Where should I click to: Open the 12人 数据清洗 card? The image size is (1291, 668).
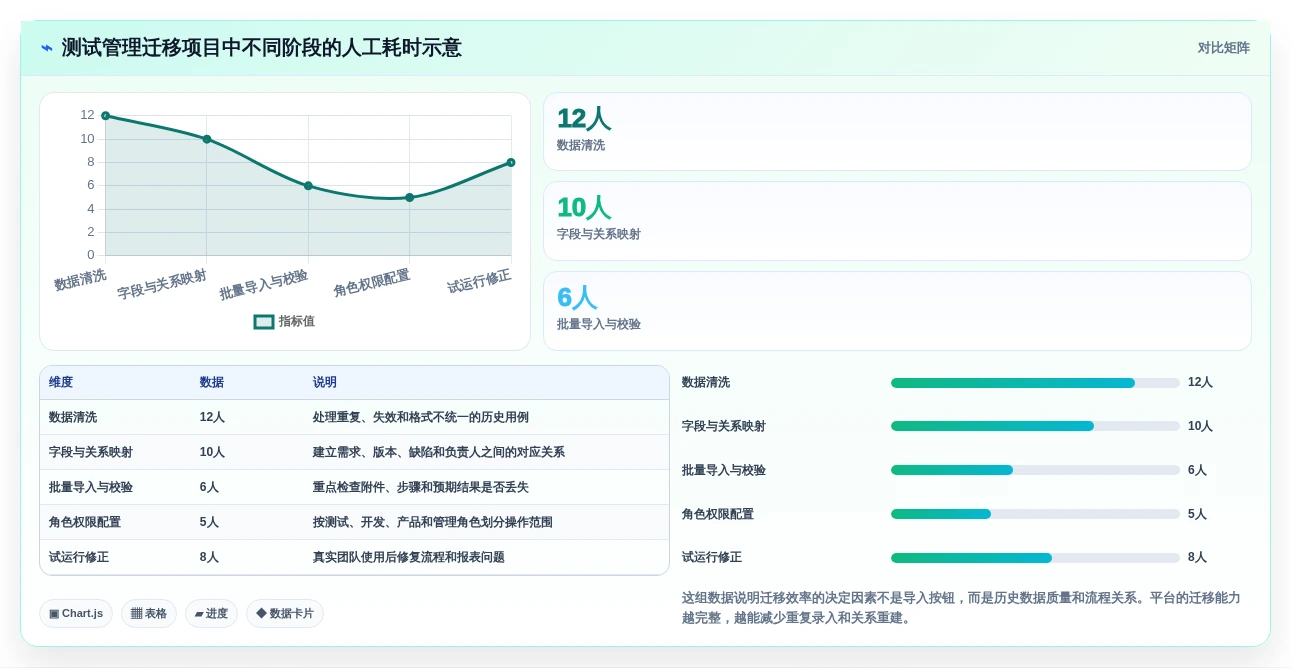pyautogui.click(x=897, y=132)
